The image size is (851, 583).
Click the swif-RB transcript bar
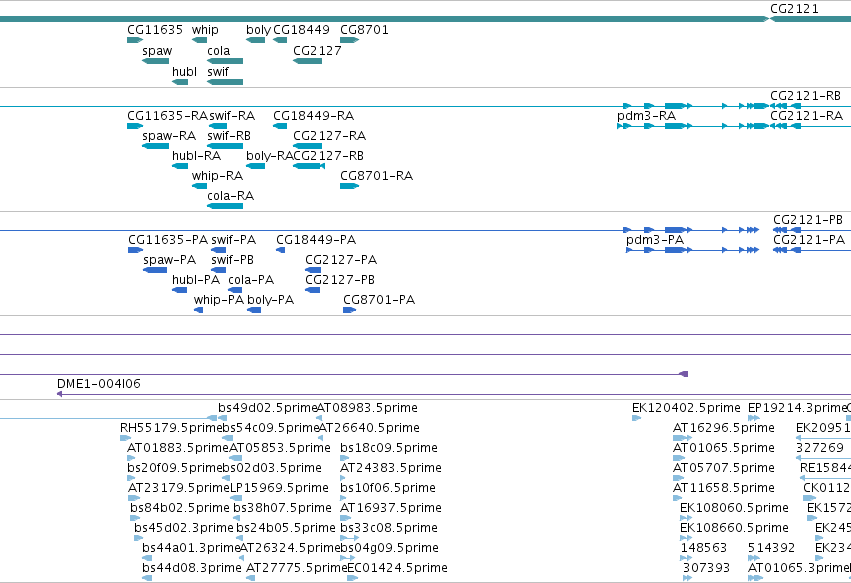[x=225, y=145]
